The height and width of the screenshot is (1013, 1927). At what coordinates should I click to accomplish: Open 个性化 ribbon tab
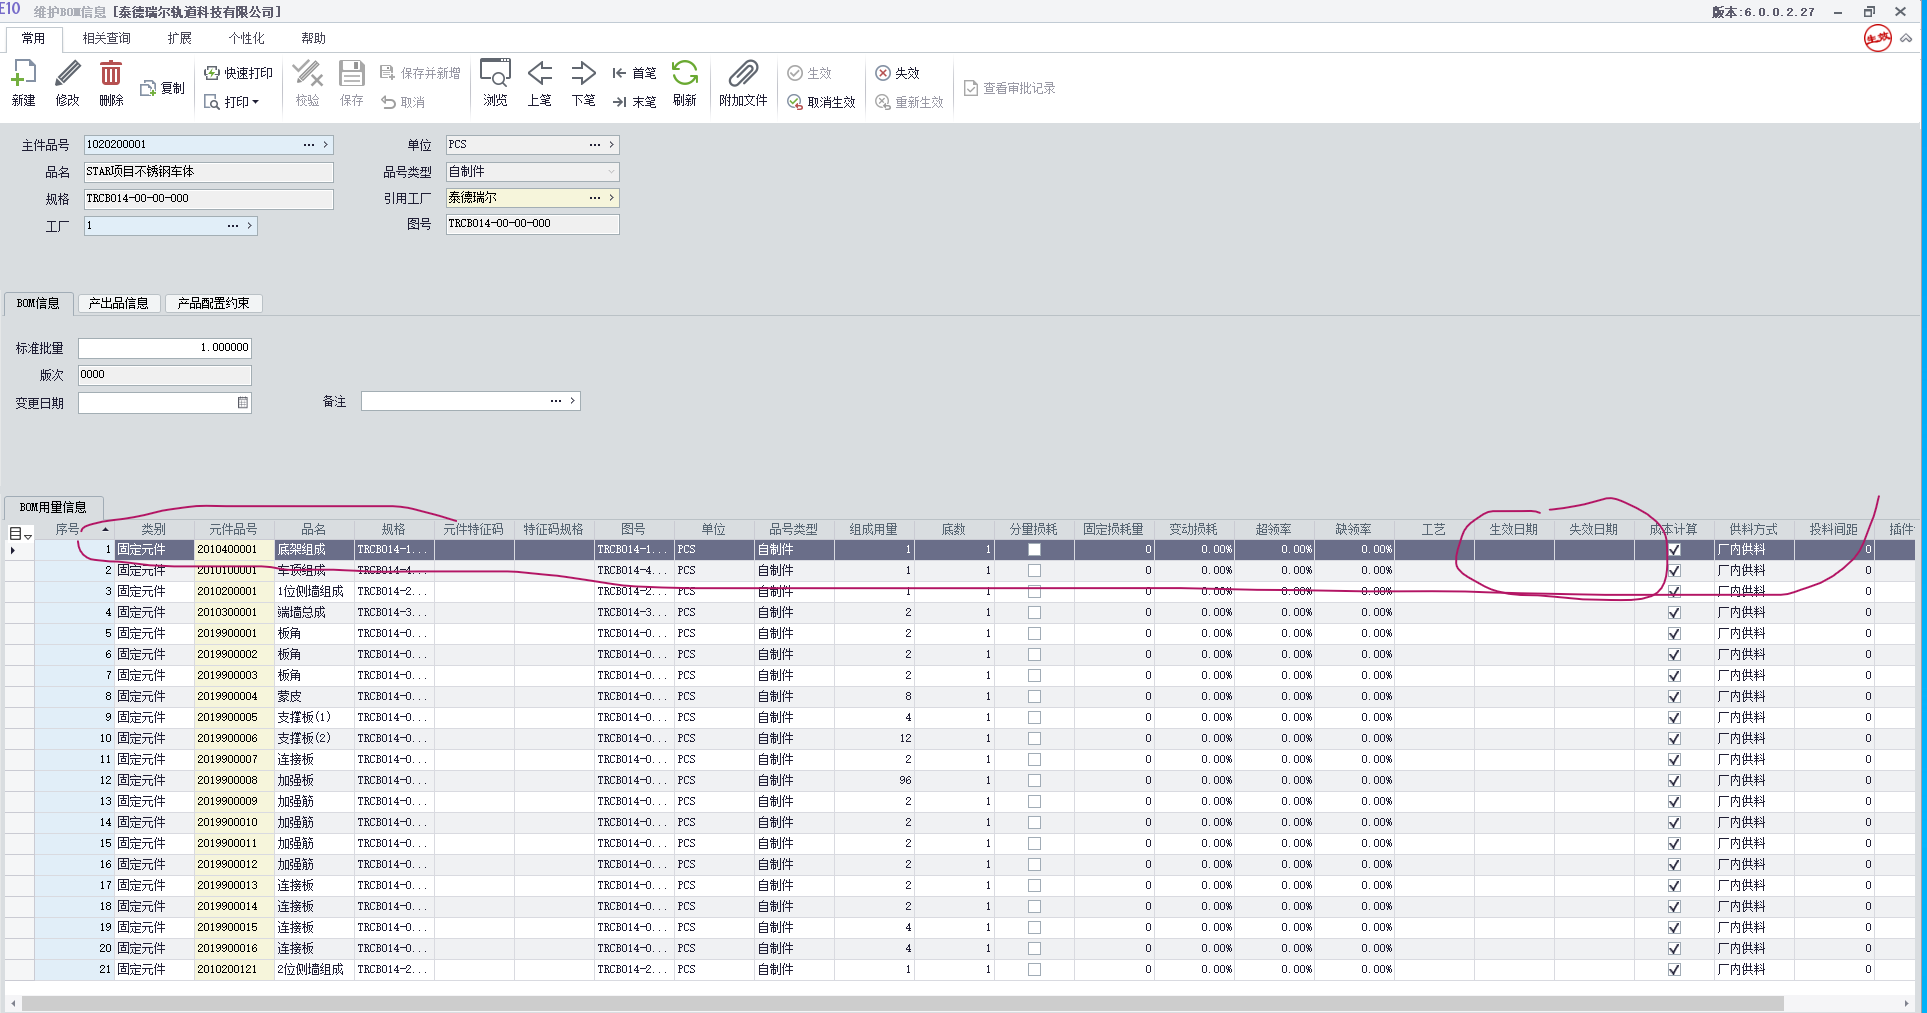point(246,38)
